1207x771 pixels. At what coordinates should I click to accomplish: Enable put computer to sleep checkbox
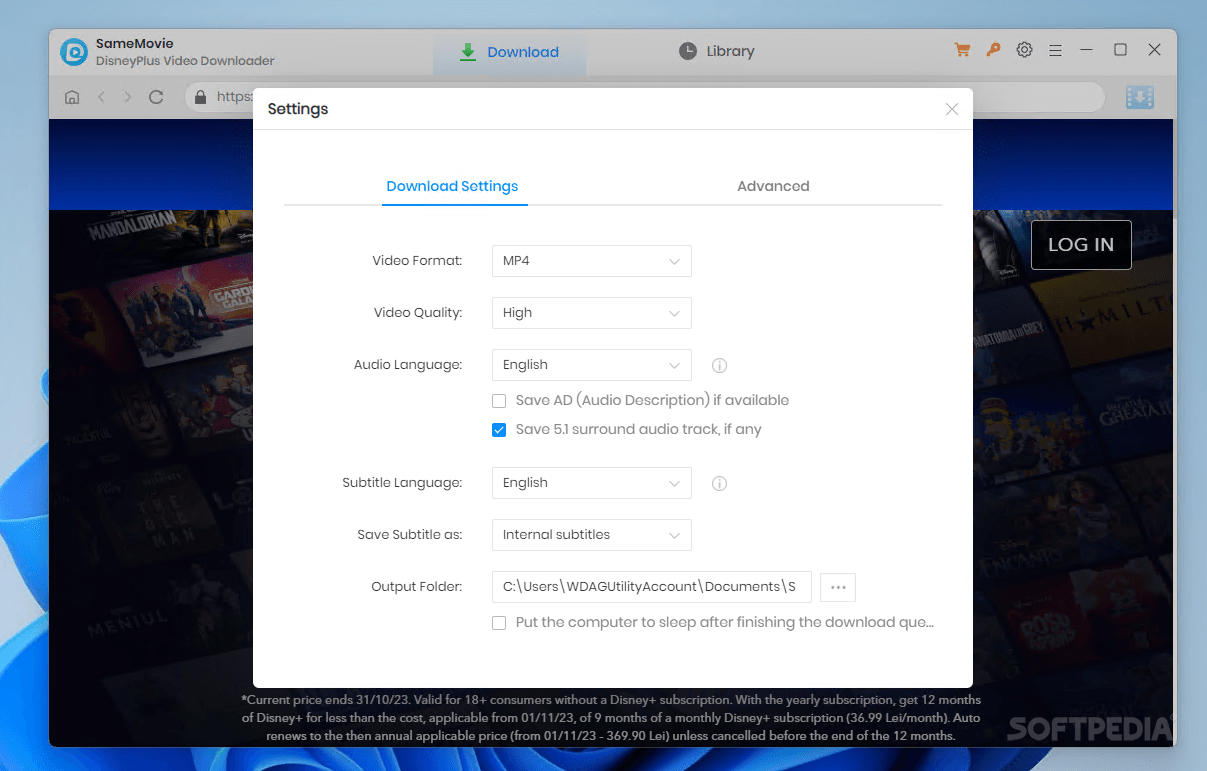tap(499, 623)
